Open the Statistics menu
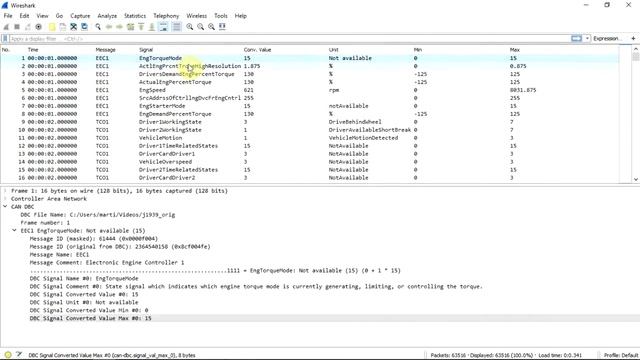Screen dimensions: 640x360 135,16
